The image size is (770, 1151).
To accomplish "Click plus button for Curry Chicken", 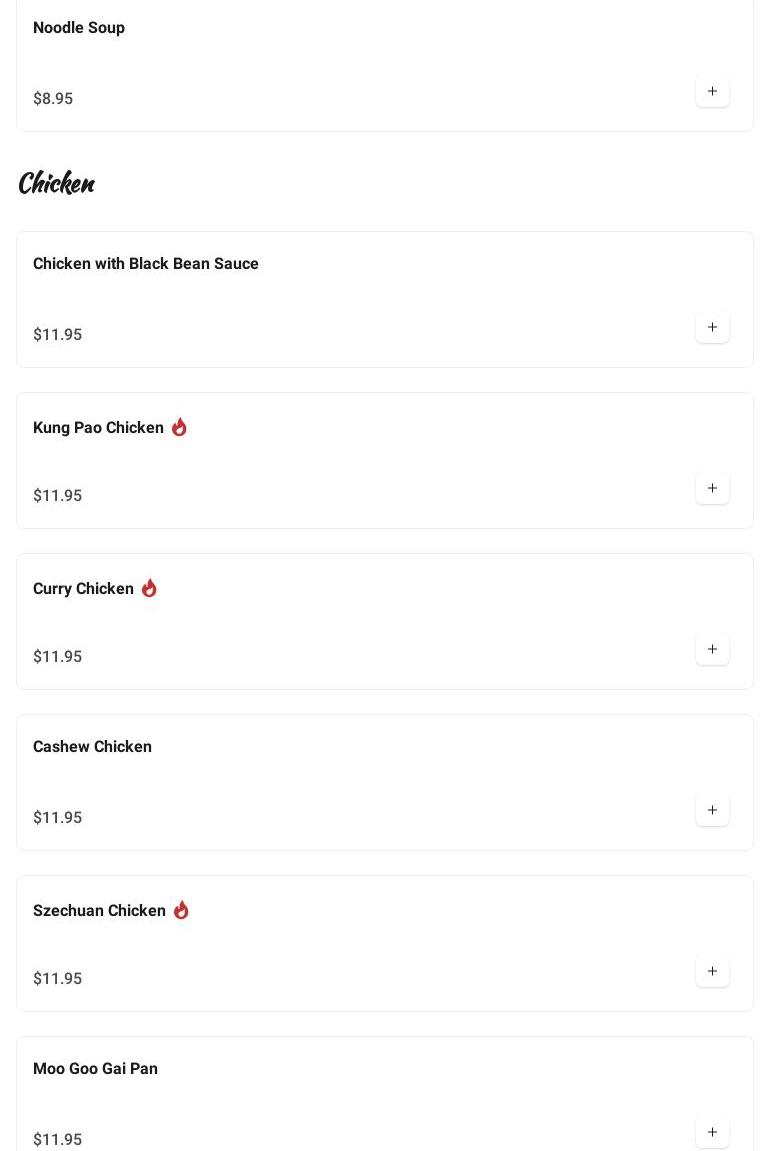I will [712, 649].
